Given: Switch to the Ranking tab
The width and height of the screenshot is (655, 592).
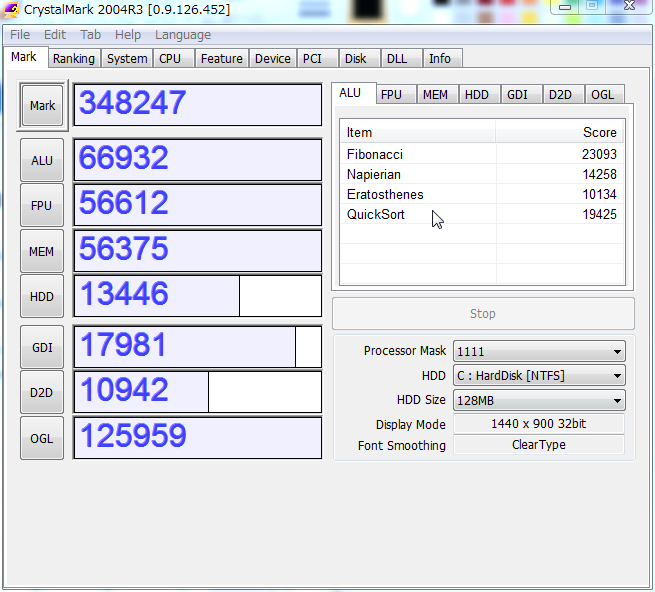Looking at the screenshot, I should 74,58.
